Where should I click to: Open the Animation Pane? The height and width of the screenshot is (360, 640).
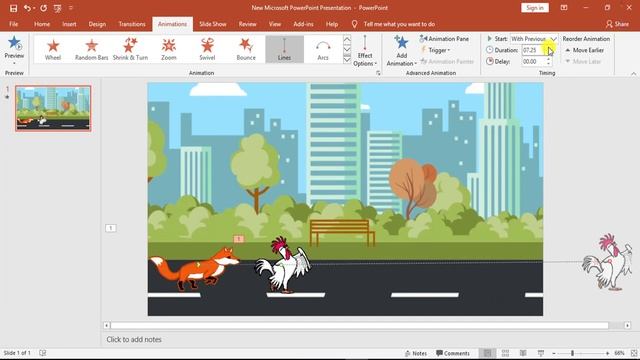click(x=444, y=39)
